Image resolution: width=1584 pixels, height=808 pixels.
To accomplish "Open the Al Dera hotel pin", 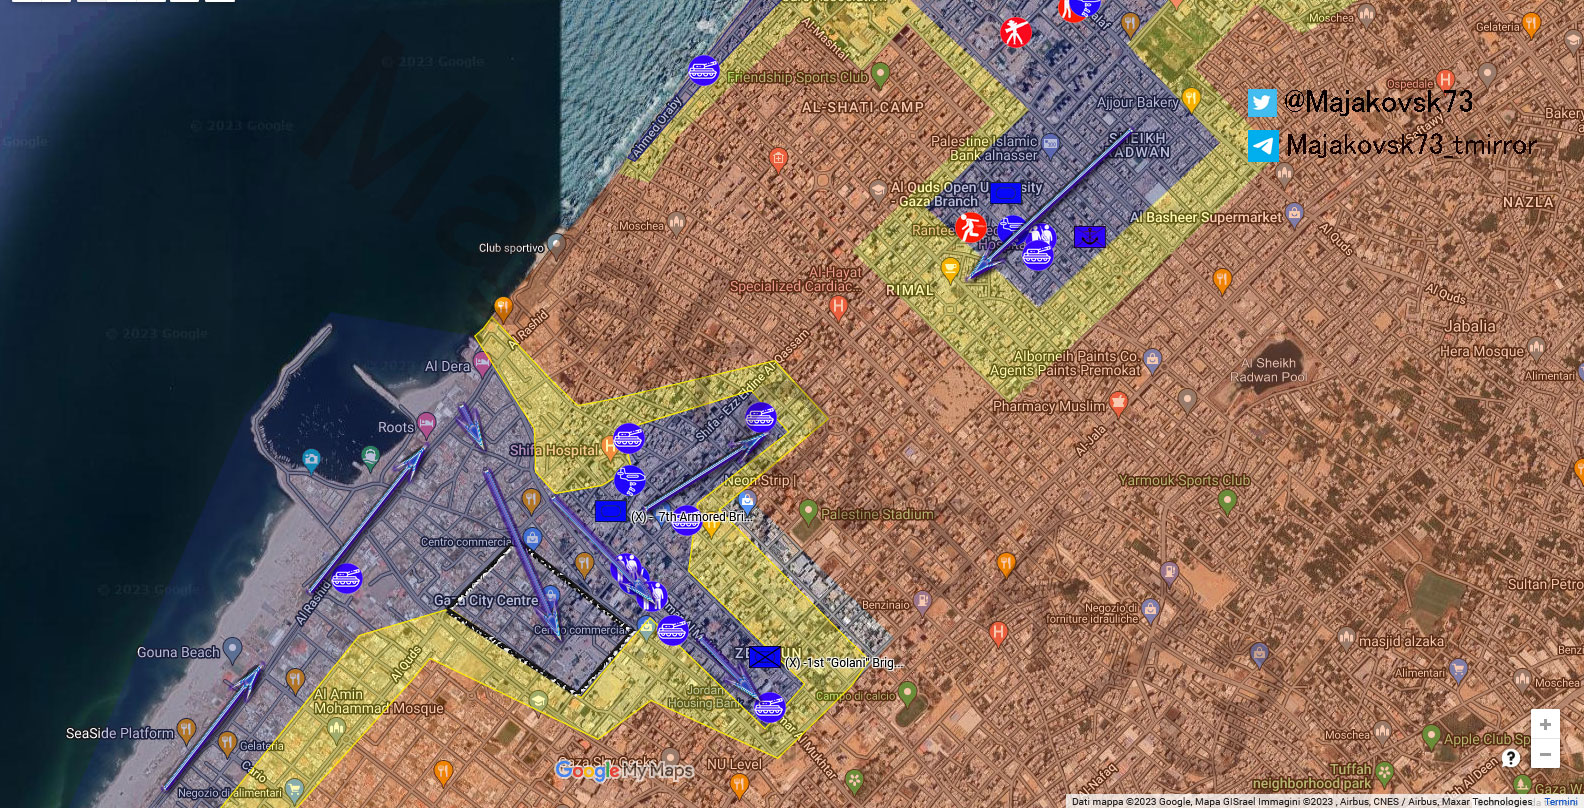I will [482, 363].
